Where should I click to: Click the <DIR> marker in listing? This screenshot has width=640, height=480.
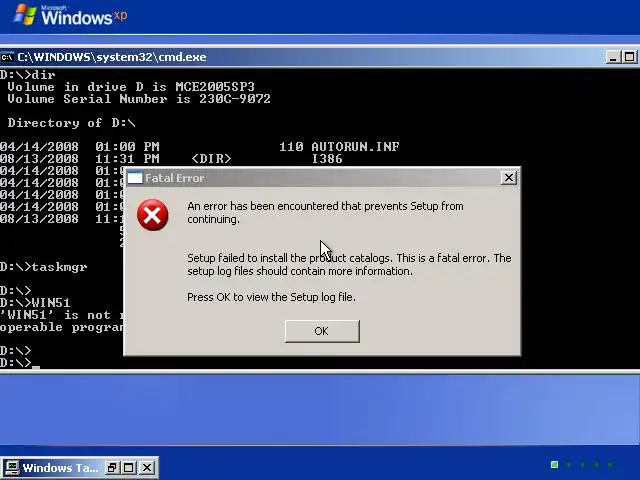tap(211, 159)
